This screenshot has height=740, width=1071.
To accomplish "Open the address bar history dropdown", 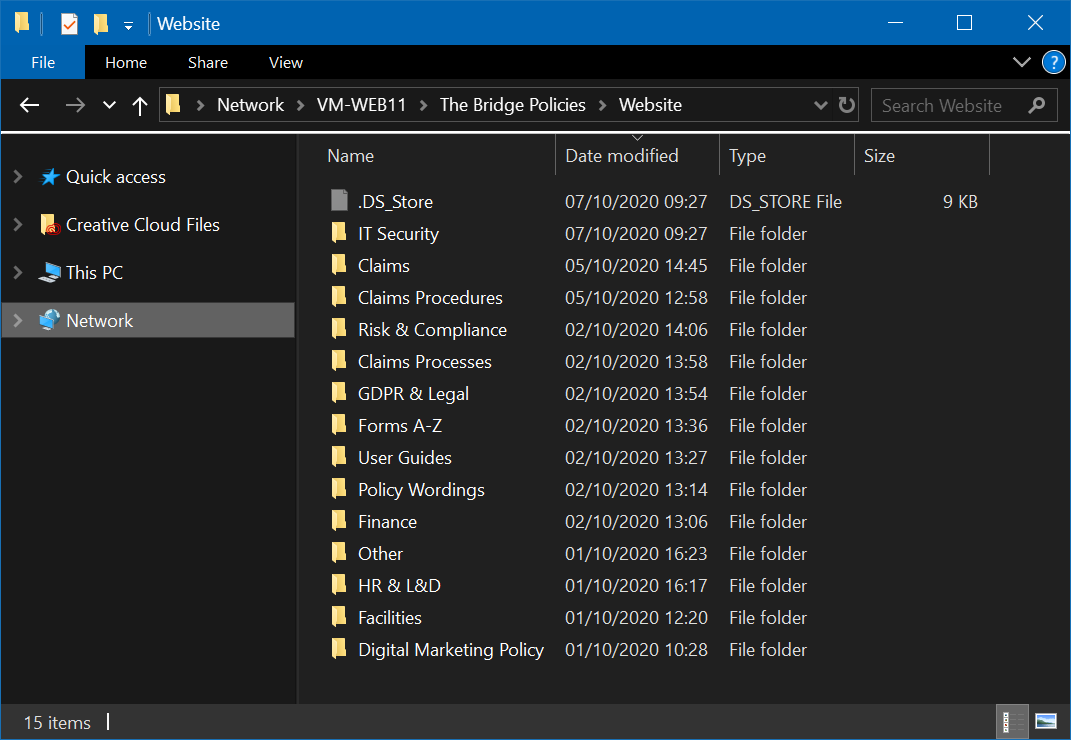I will coord(820,105).
